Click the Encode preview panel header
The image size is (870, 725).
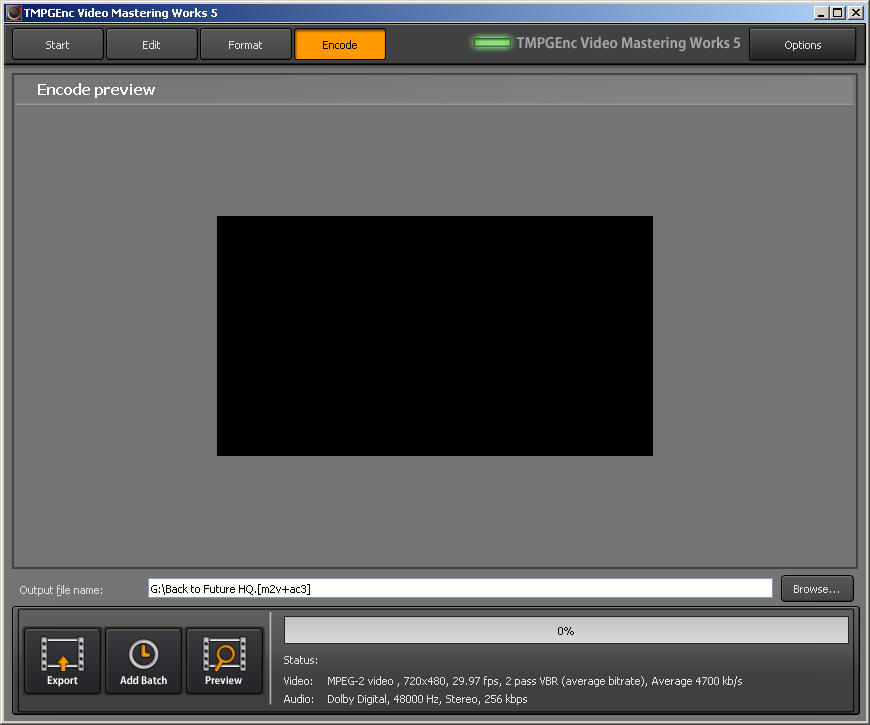pos(435,90)
